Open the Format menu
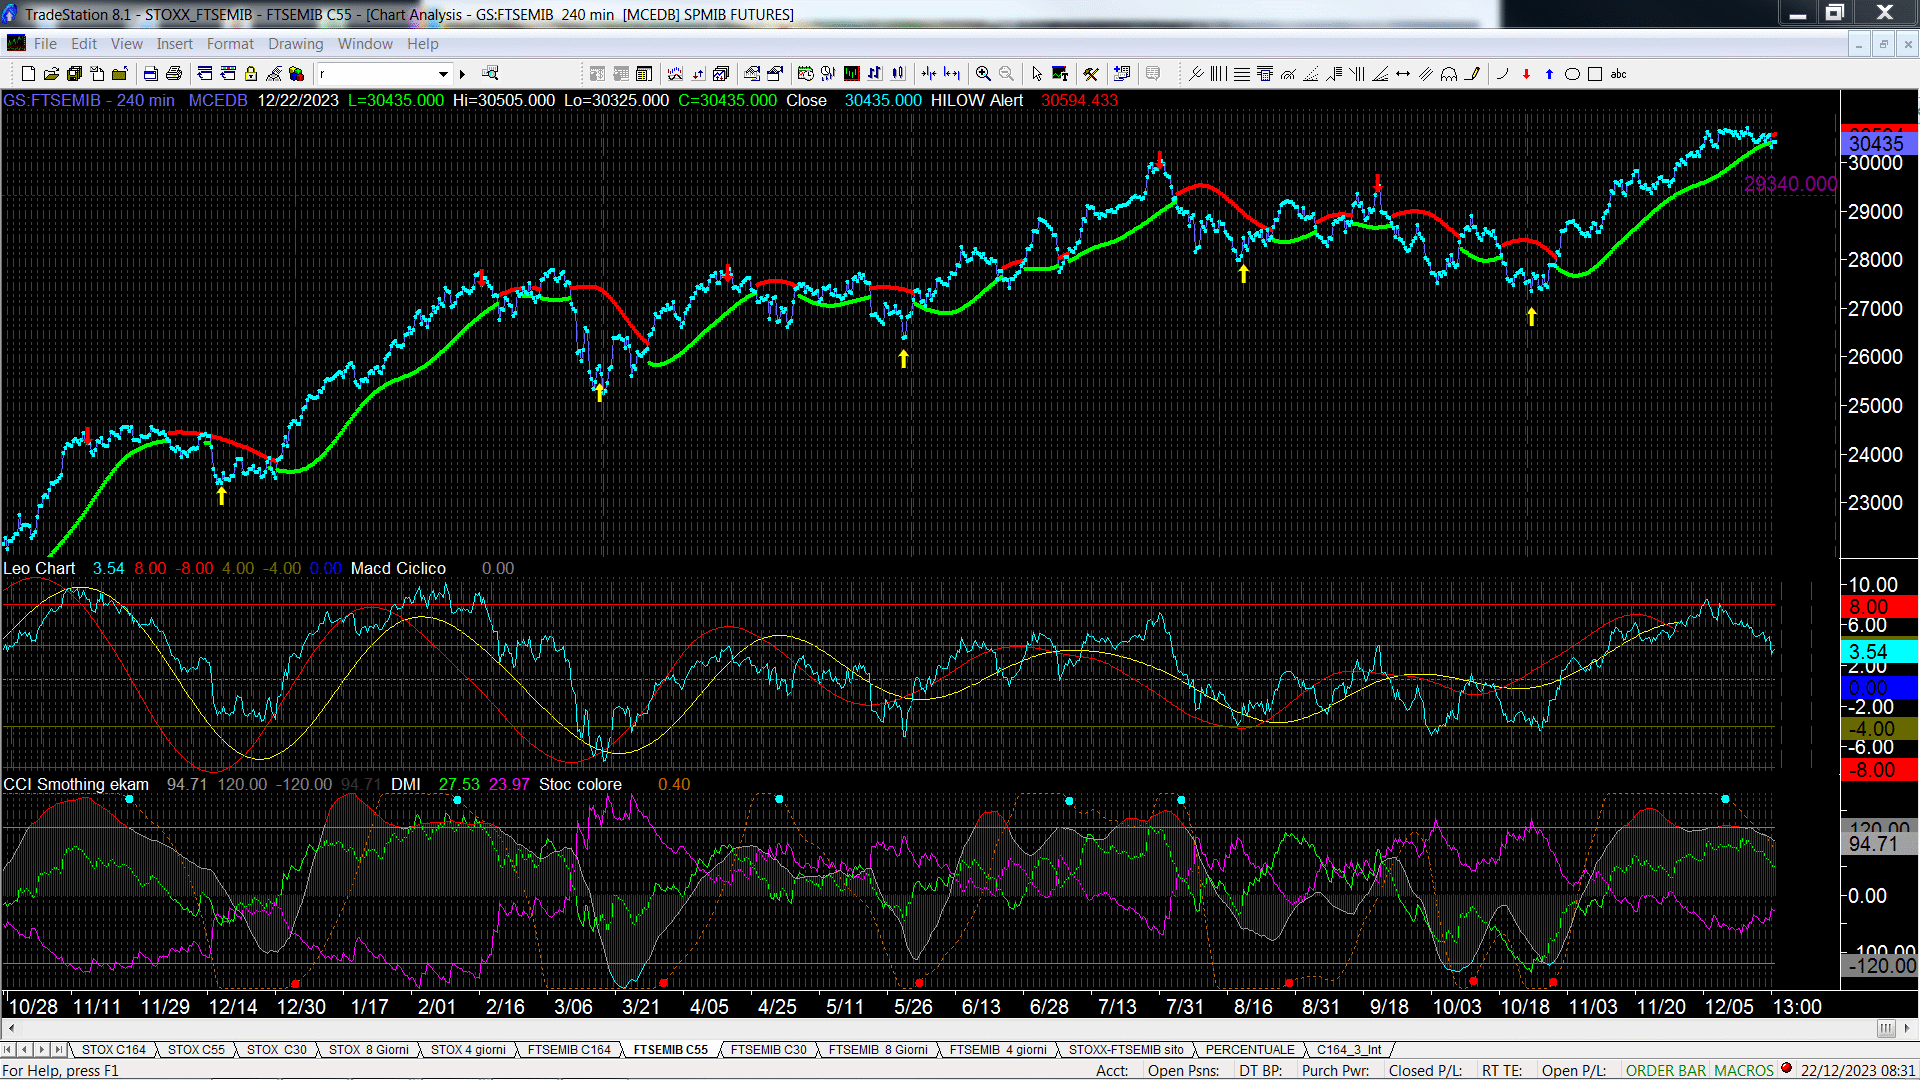Screen dimensions: 1920x1080 coord(230,44)
